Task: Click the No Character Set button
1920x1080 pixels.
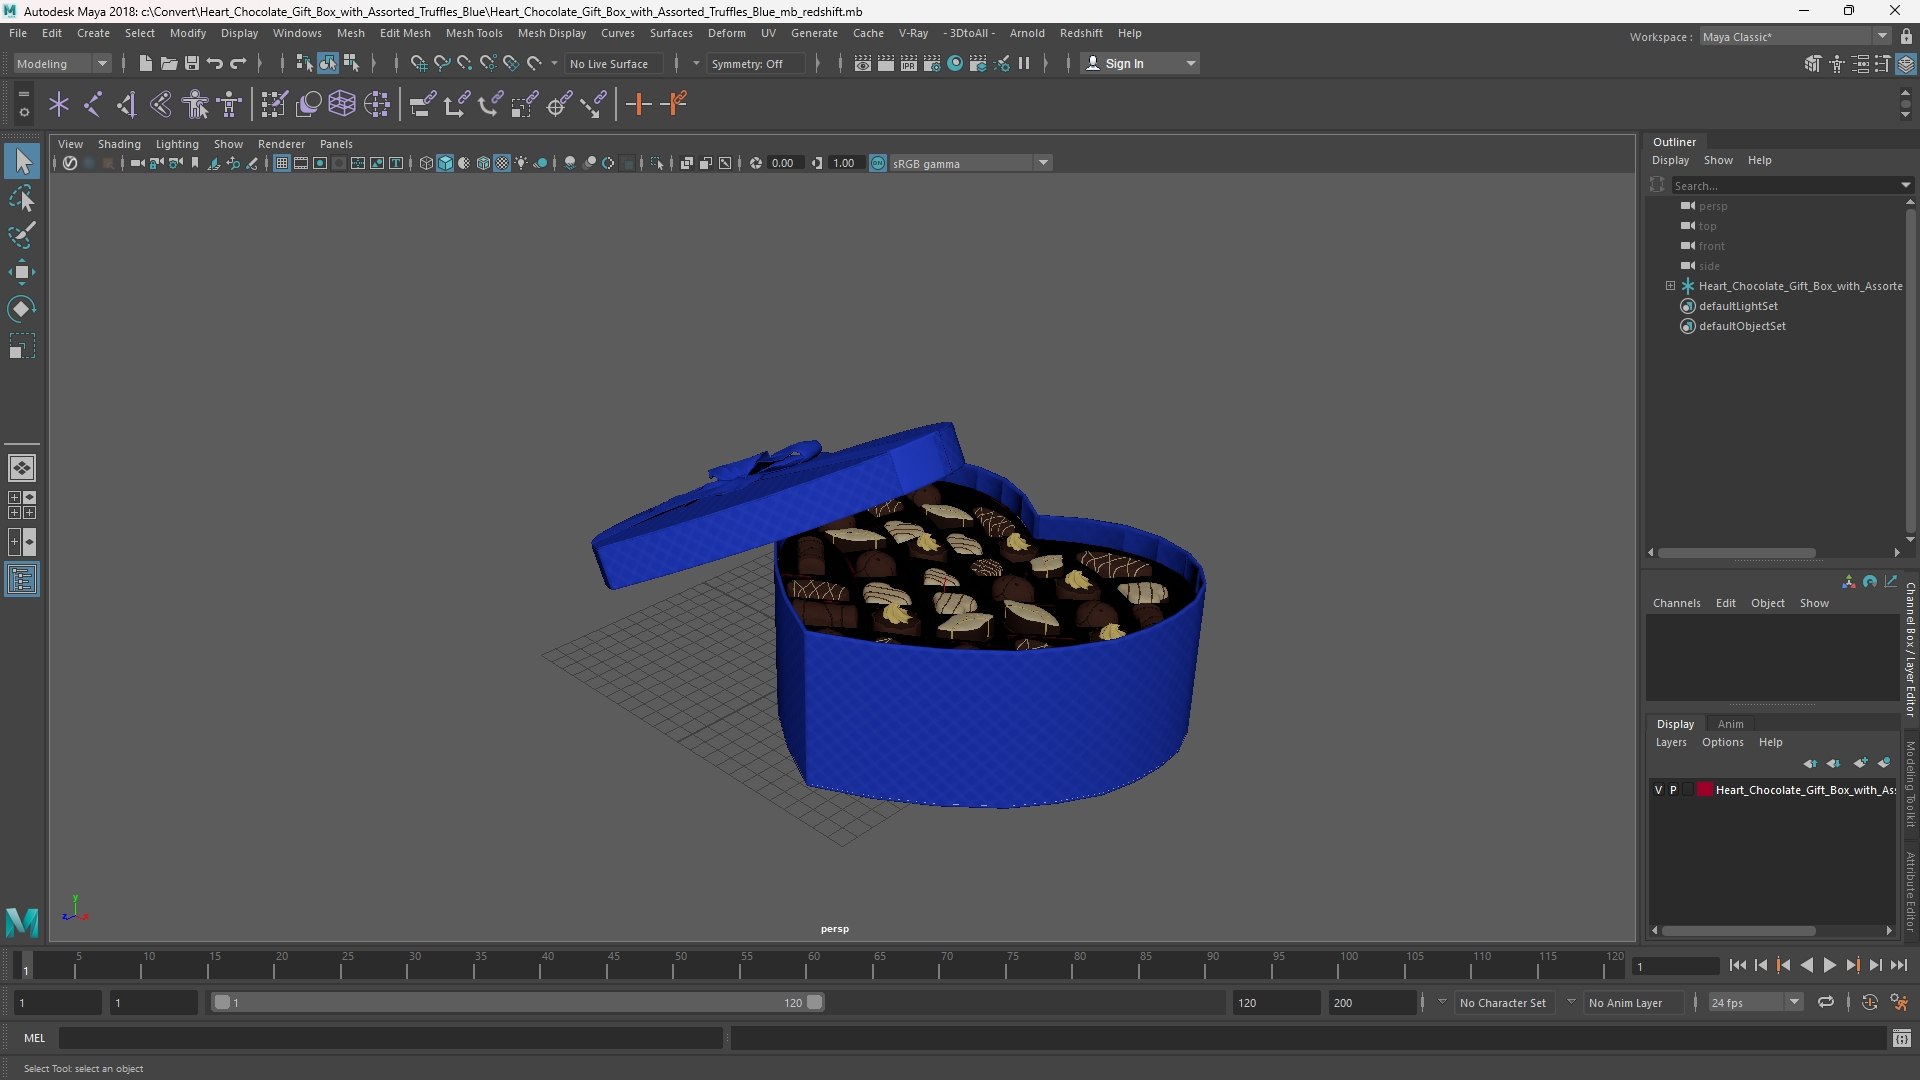Action: pyautogui.click(x=1502, y=1002)
